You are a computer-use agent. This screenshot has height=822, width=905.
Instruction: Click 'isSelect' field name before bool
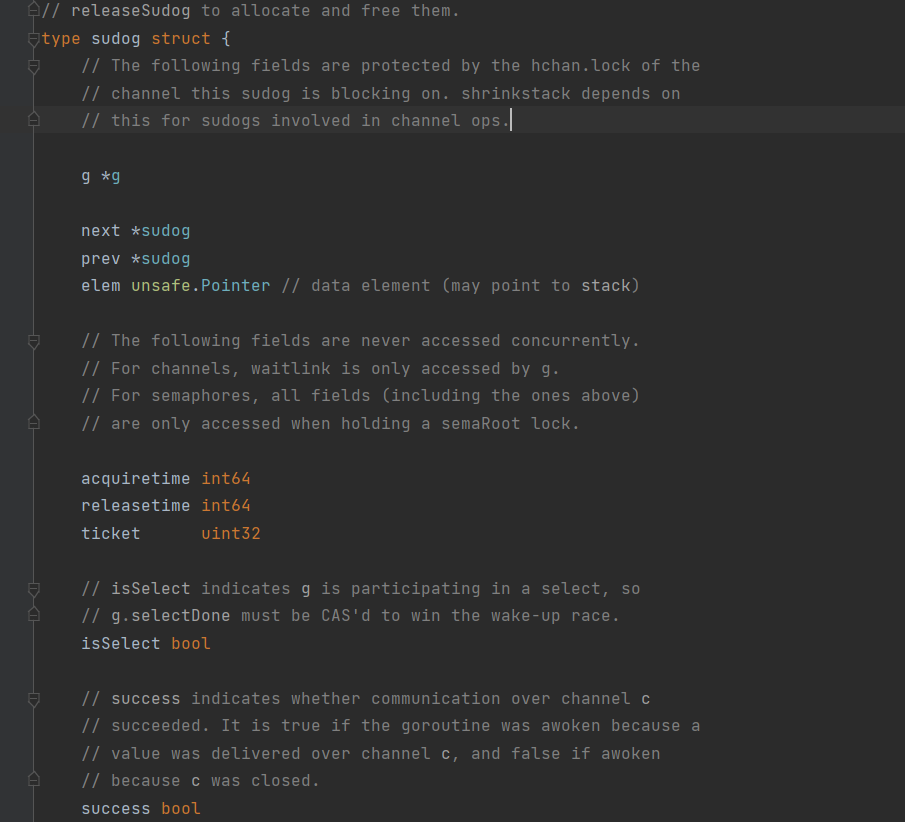tap(121, 644)
